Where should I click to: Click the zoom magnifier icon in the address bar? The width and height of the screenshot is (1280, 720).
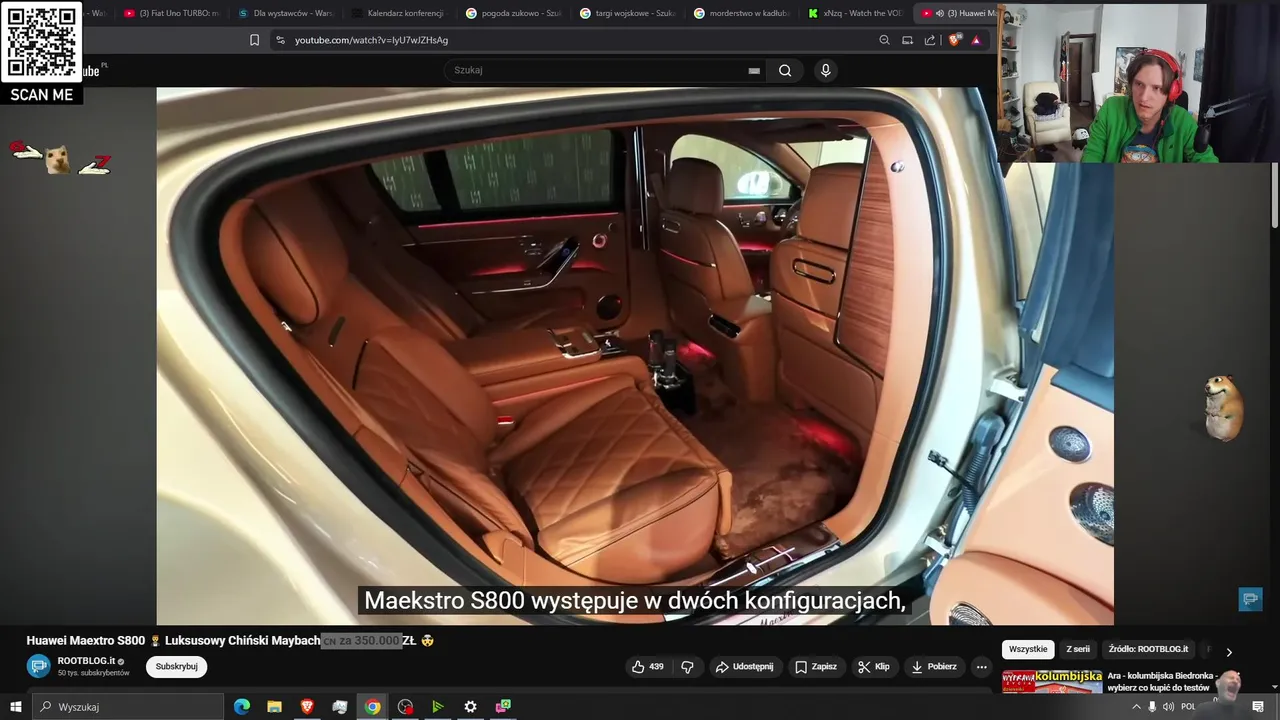point(884,40)
